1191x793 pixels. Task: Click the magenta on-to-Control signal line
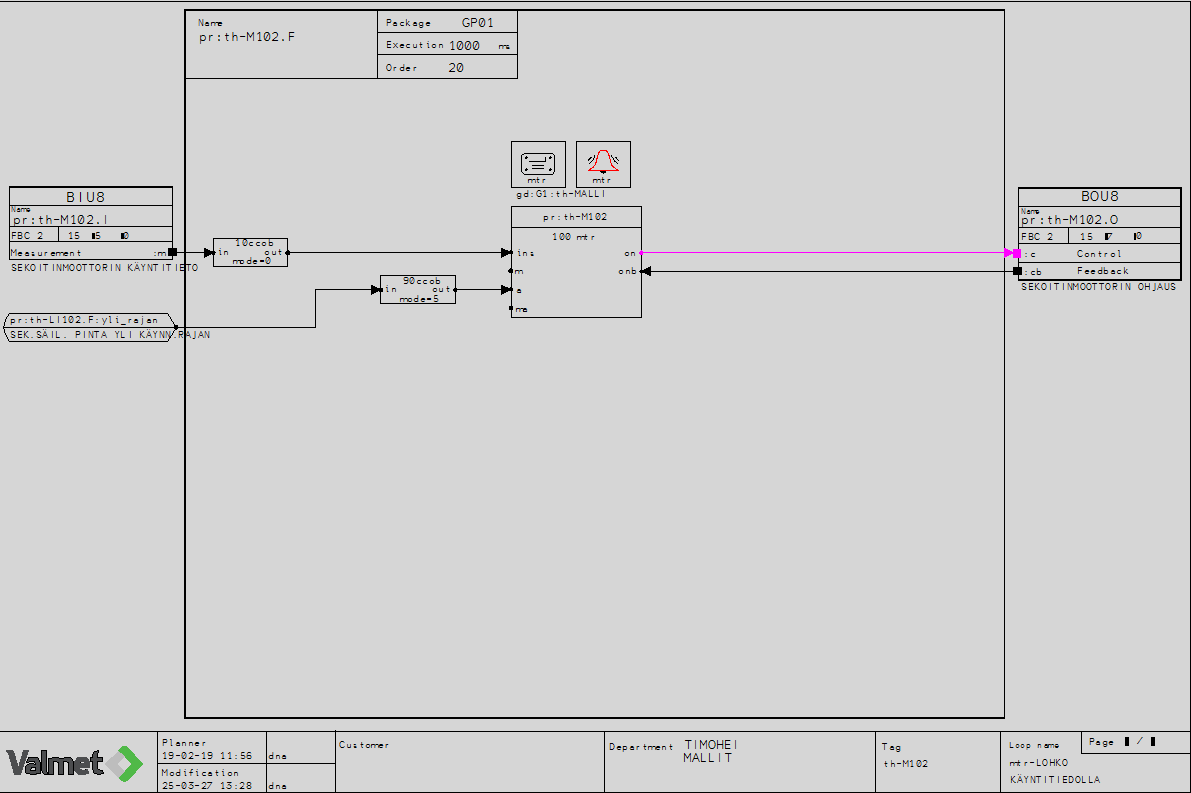pos(820,253)
